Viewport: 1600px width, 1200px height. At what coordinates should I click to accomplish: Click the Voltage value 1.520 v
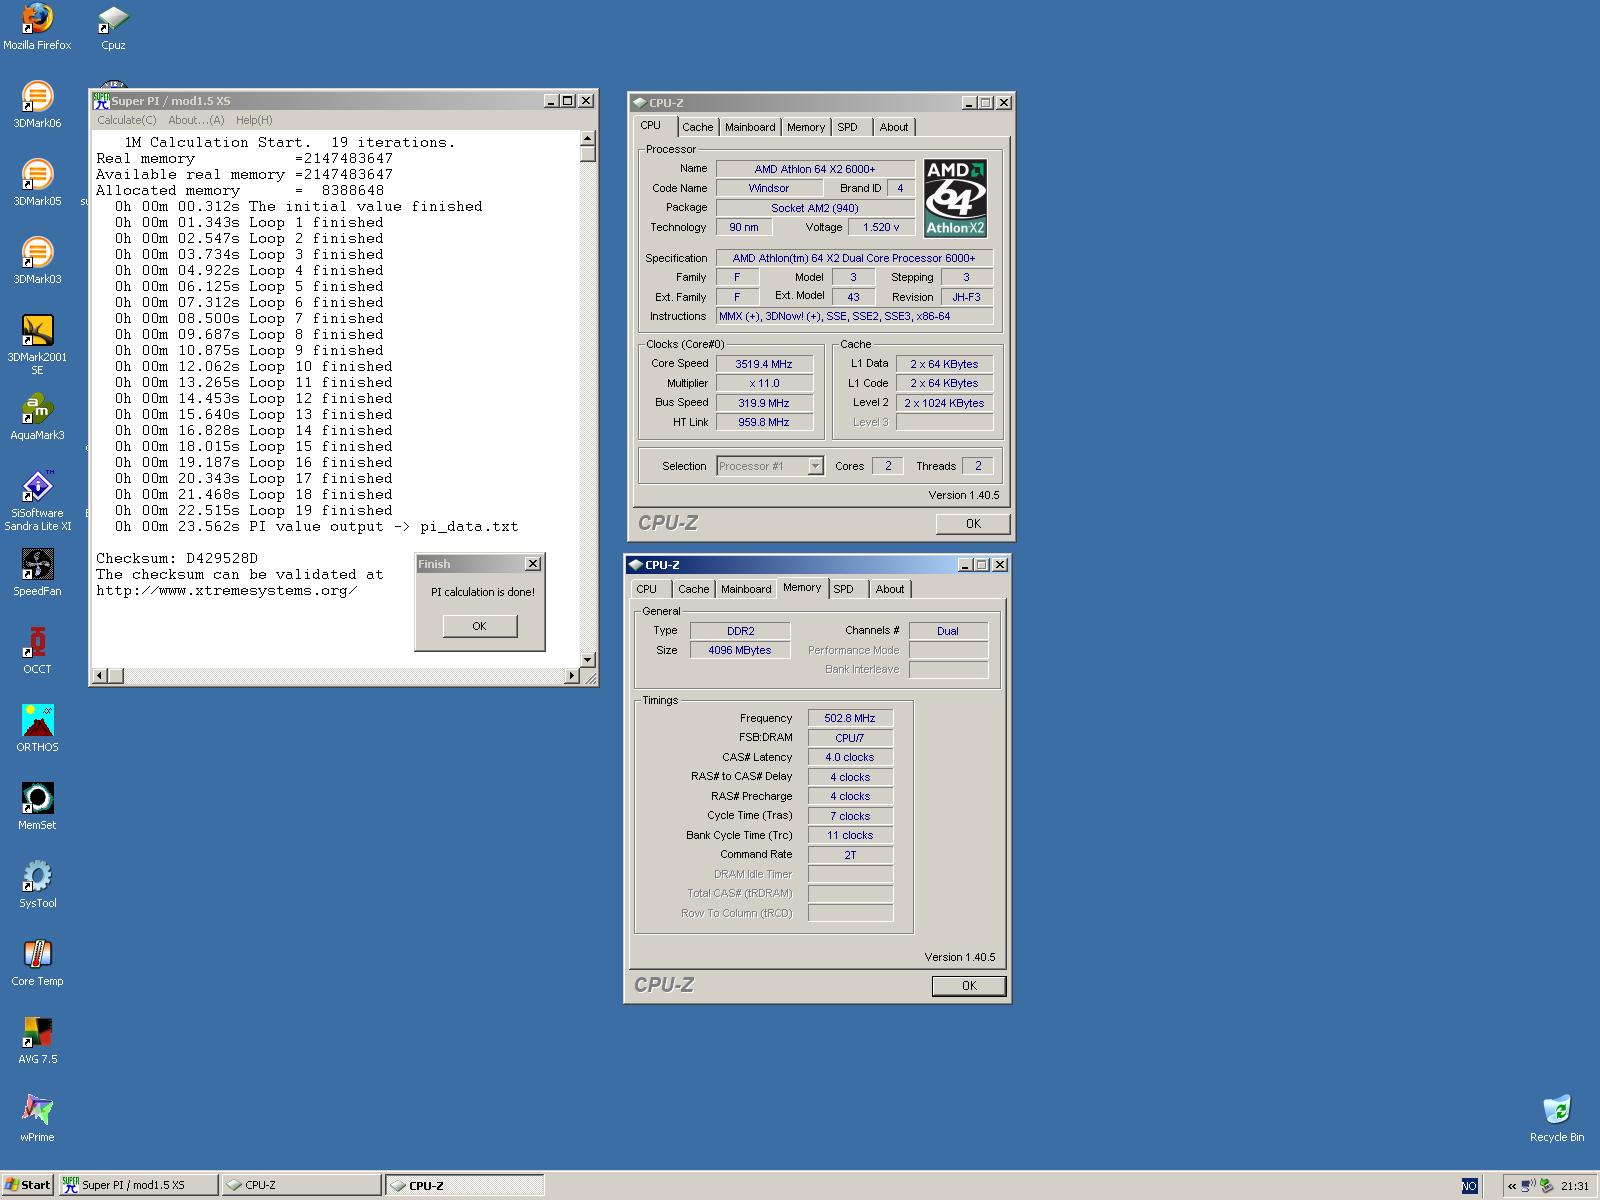click(x=881, y=228)
